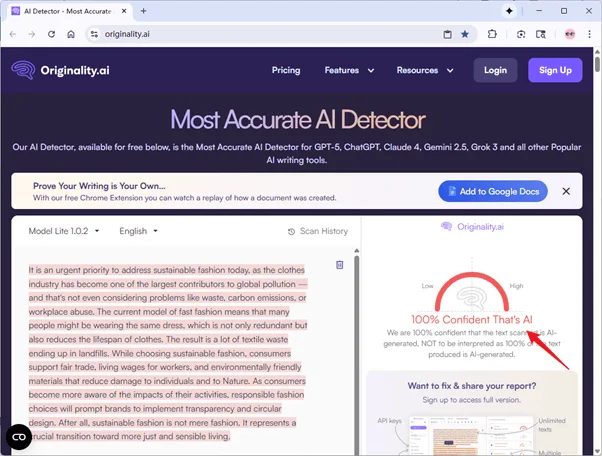
Task: Open the chat widget in bottom corner
Action: click(x=19, y=437)
